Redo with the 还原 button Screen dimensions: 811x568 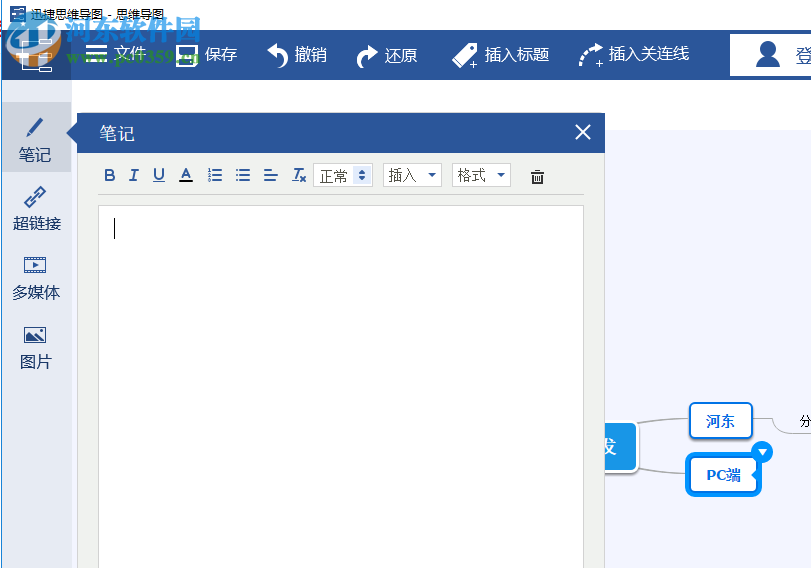click(387, 55)
